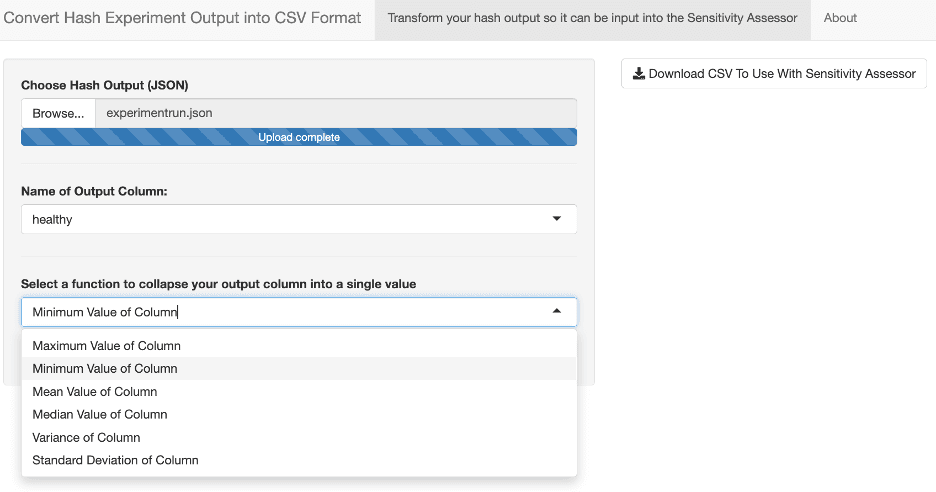936x492 pixels.
Task: Pick Mean Value of Column option
Action: point(95,392)
